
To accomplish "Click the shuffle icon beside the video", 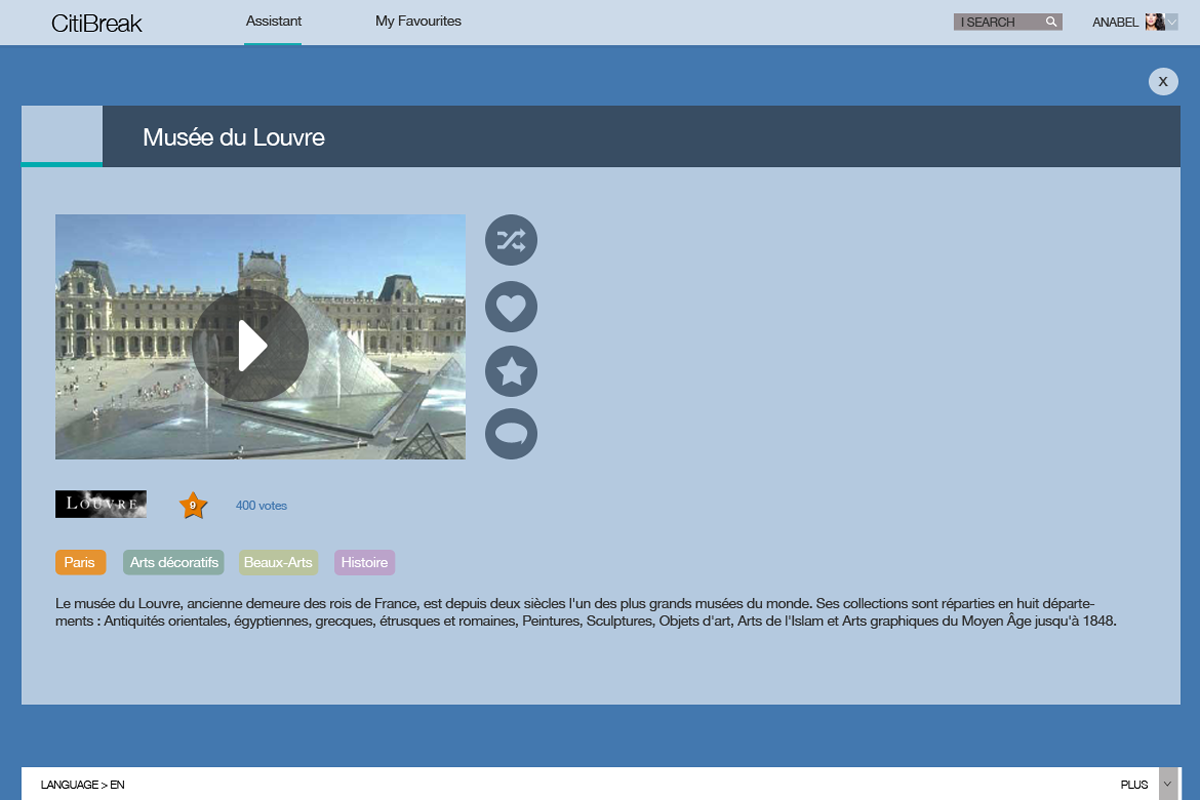I will coord(511,240).
